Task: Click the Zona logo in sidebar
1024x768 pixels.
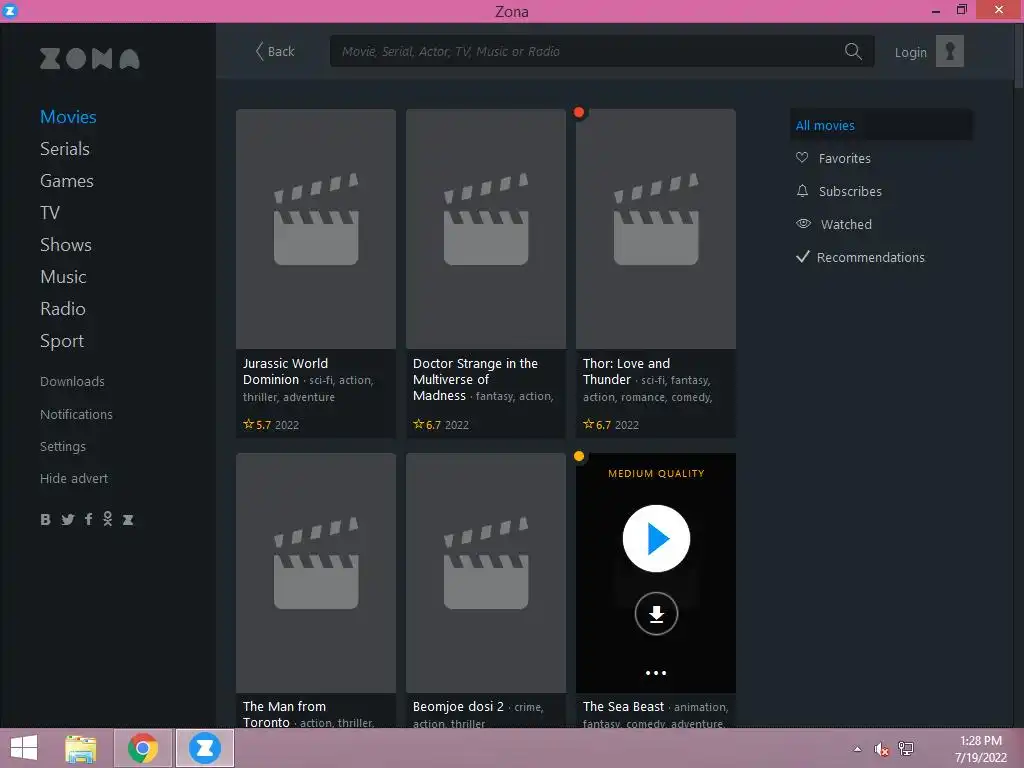Action: (x=89, y=59)
